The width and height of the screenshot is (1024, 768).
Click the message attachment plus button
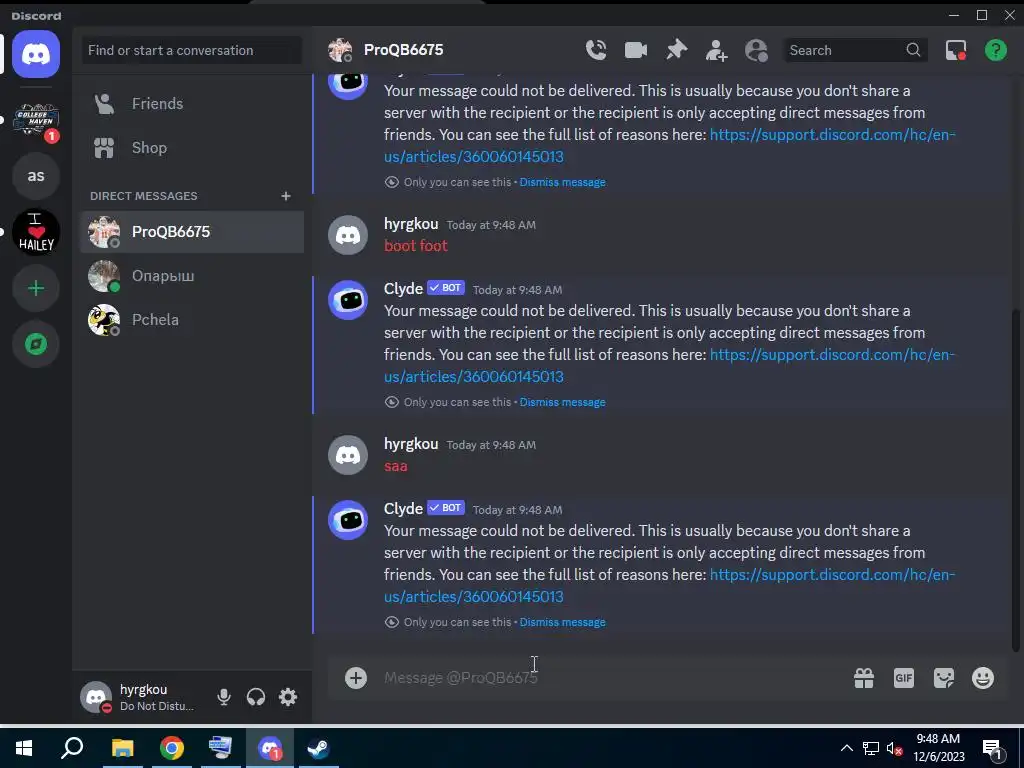tap(355, 678)
